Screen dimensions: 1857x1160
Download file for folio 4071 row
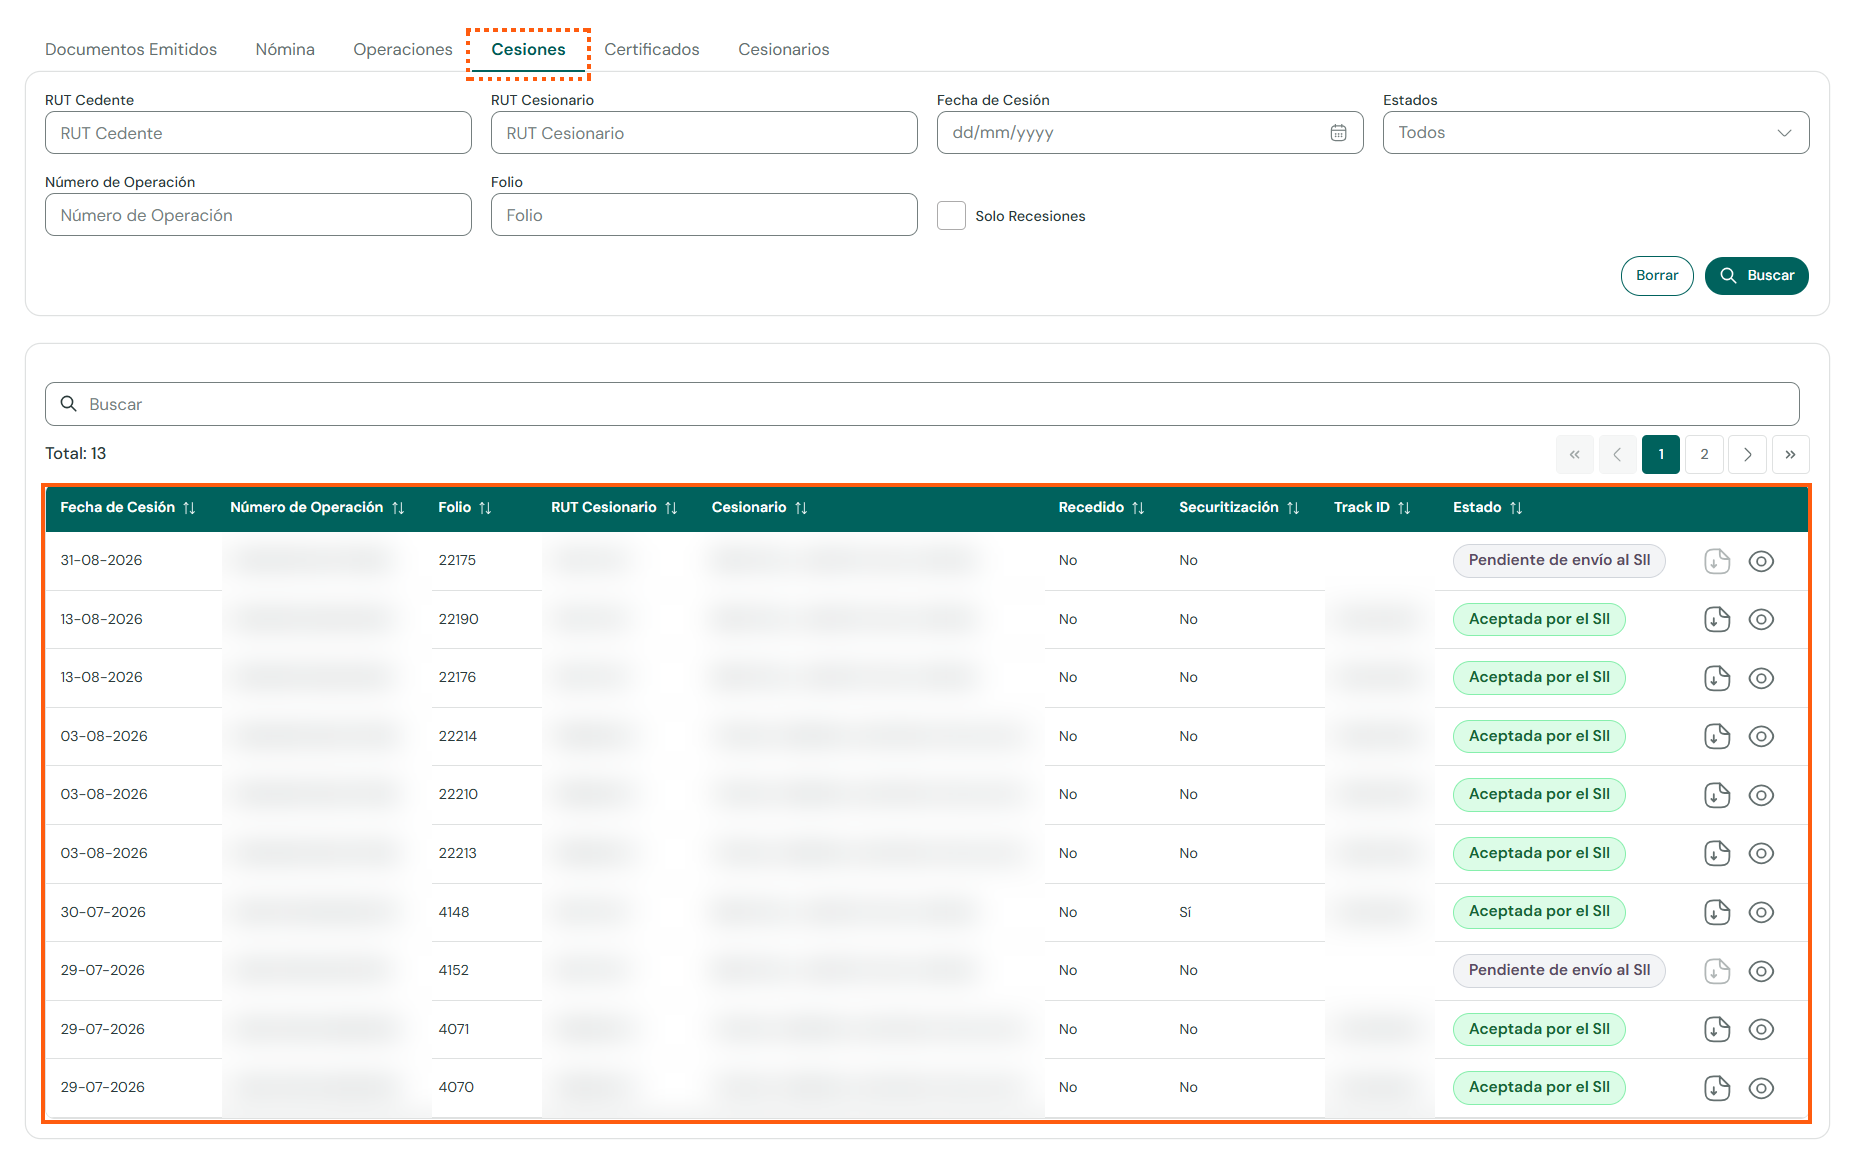coord(1716,1029)
